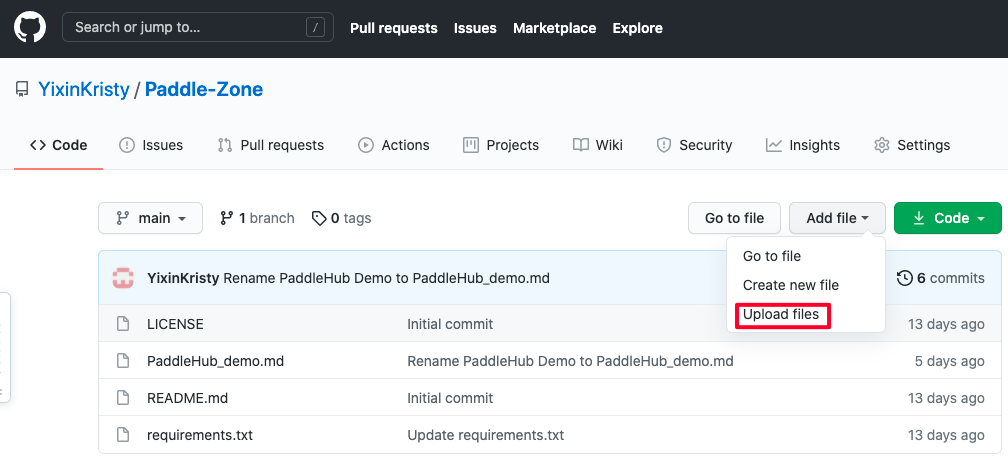Switch to the repository Pull requests tab
Image resolution: width=1008 pixels, height=466 pixels.
[x=271, y=145]
